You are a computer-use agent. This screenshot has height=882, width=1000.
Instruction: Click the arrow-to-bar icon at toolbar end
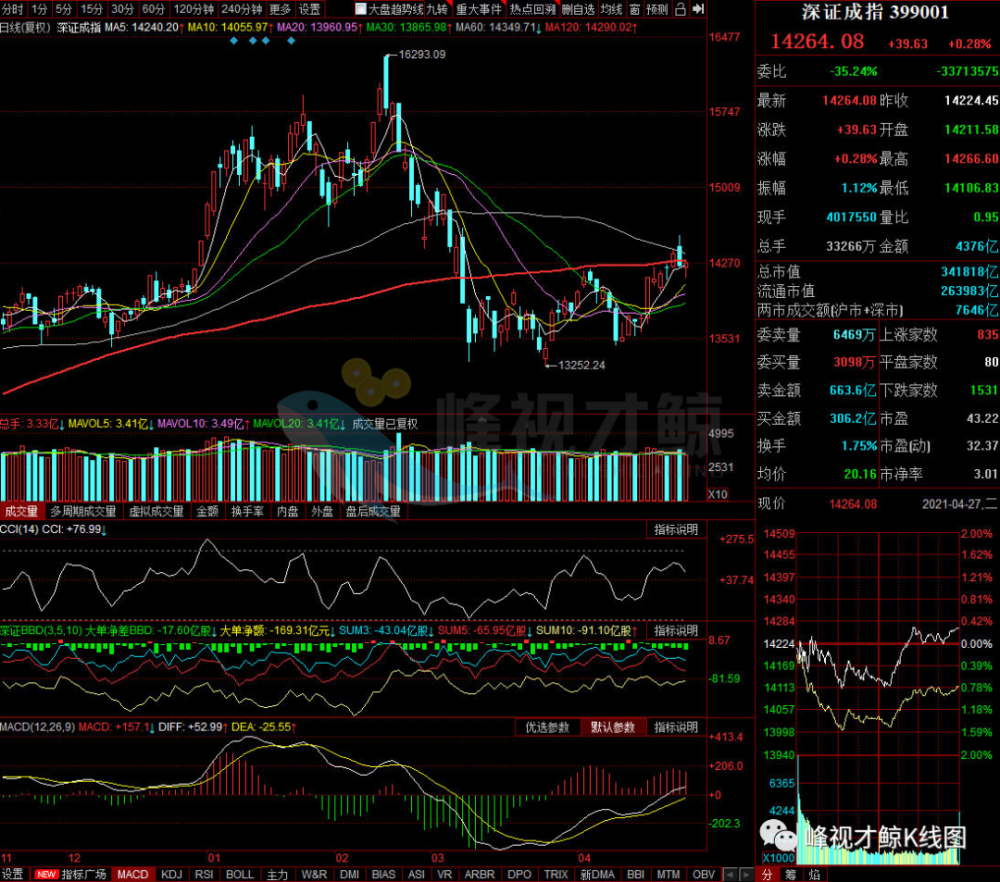[x=698, y=9]
